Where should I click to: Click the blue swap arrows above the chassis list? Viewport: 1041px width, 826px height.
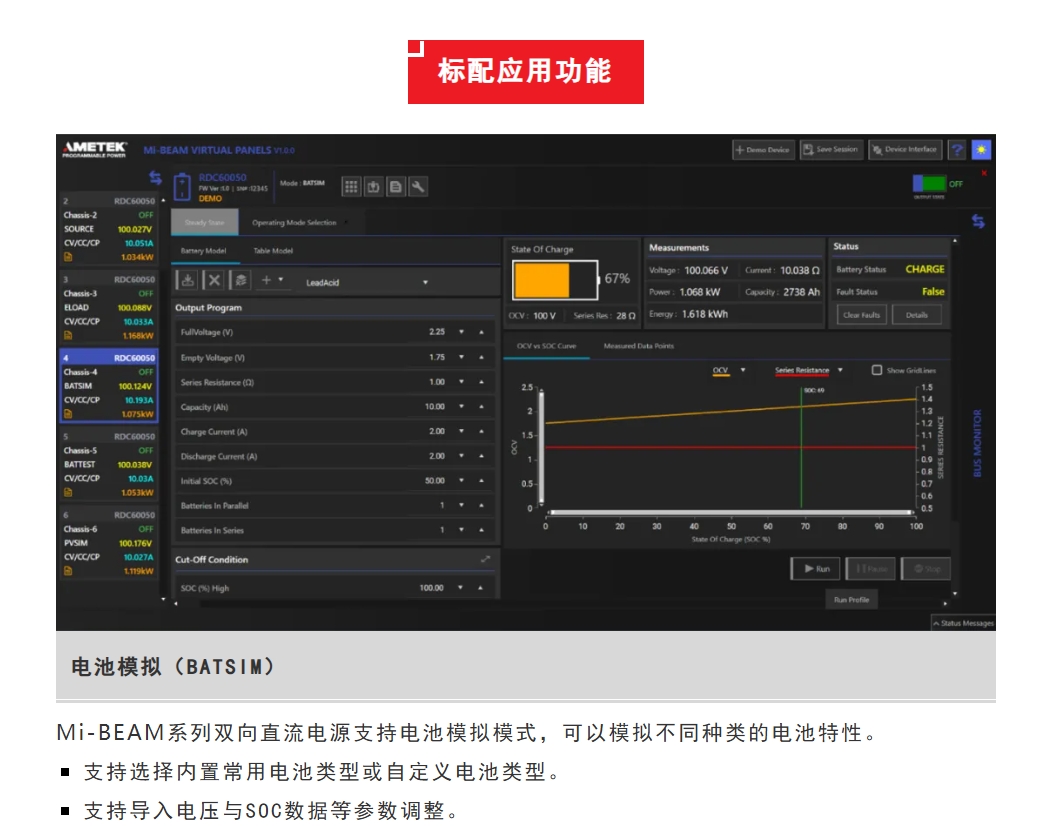[155, 178]
